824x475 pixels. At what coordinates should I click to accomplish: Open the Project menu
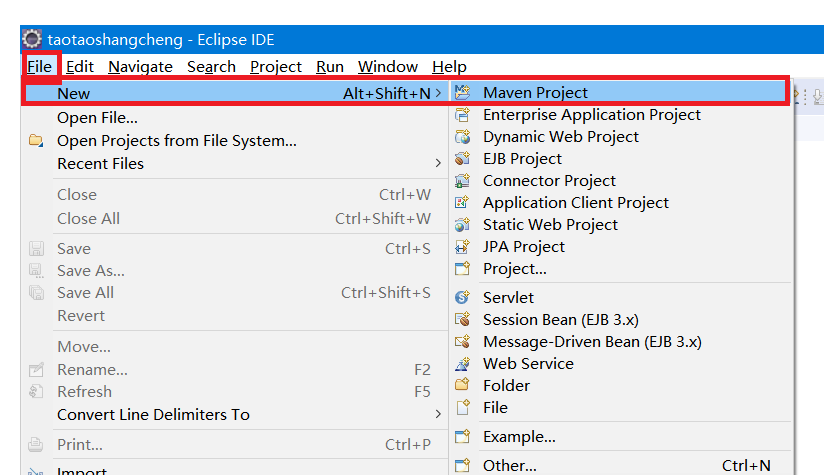276,67
